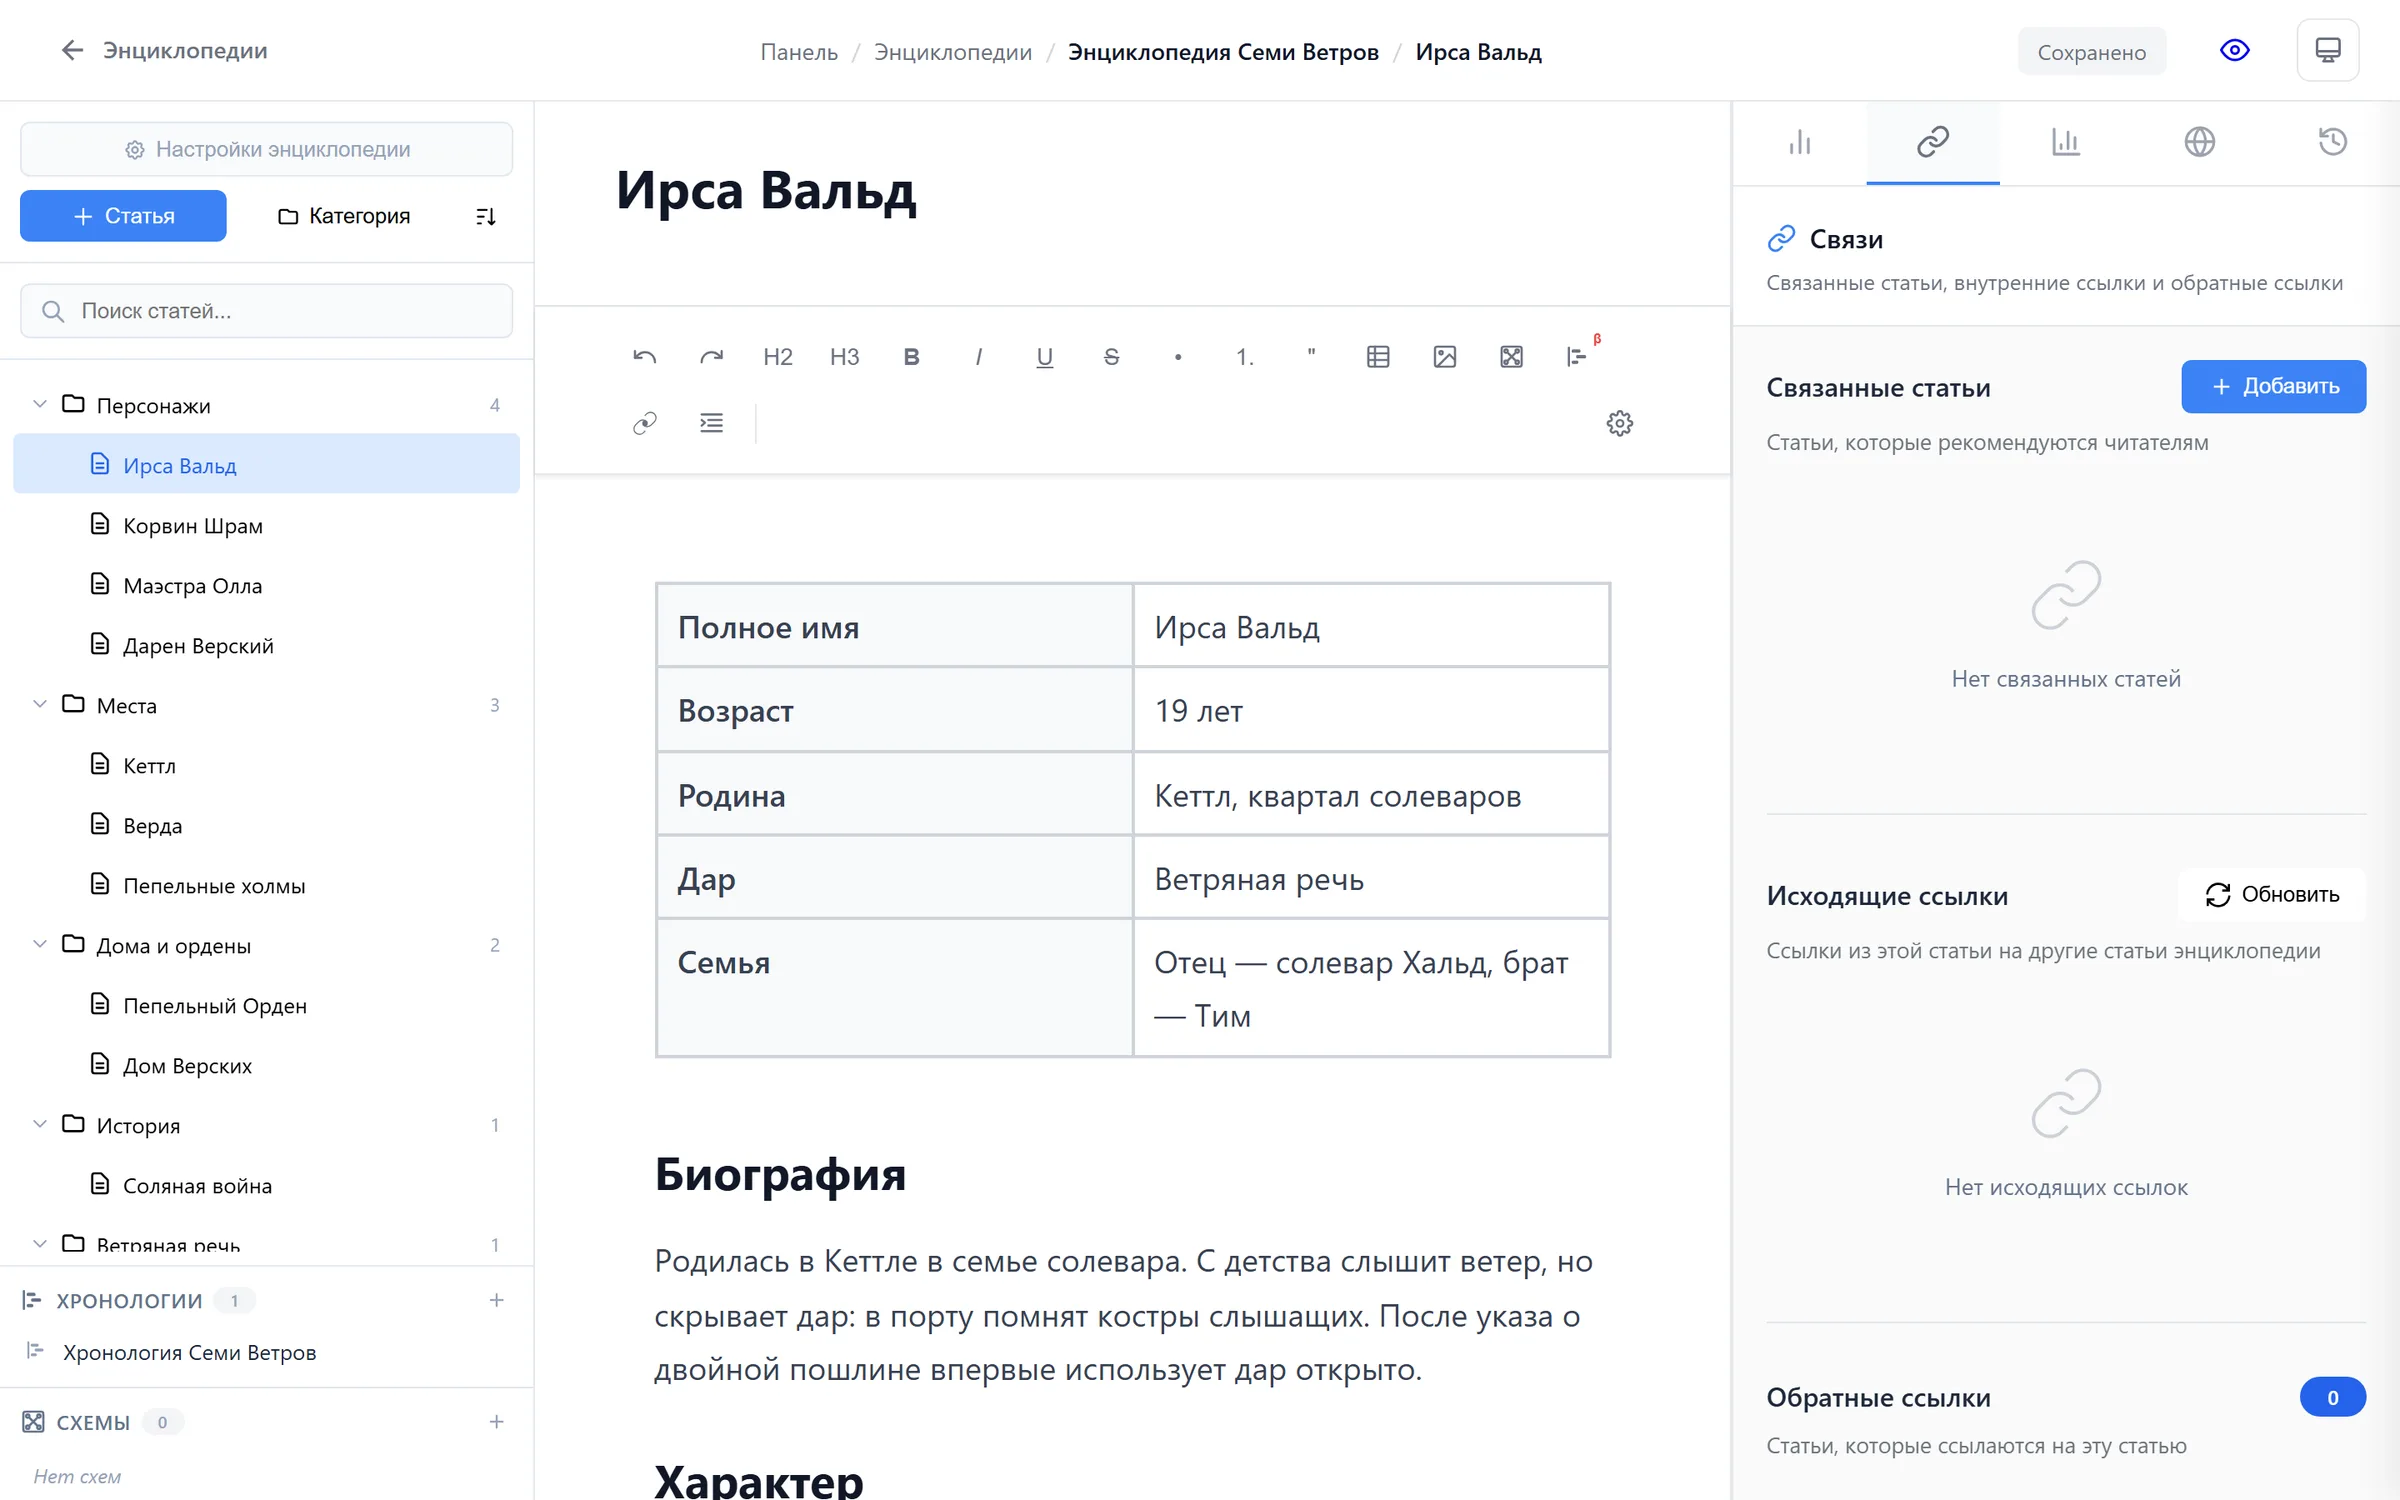This screenshot has width=2400, height=1500.
Task: Insert a link via chain icon
Action: [644, 423]
